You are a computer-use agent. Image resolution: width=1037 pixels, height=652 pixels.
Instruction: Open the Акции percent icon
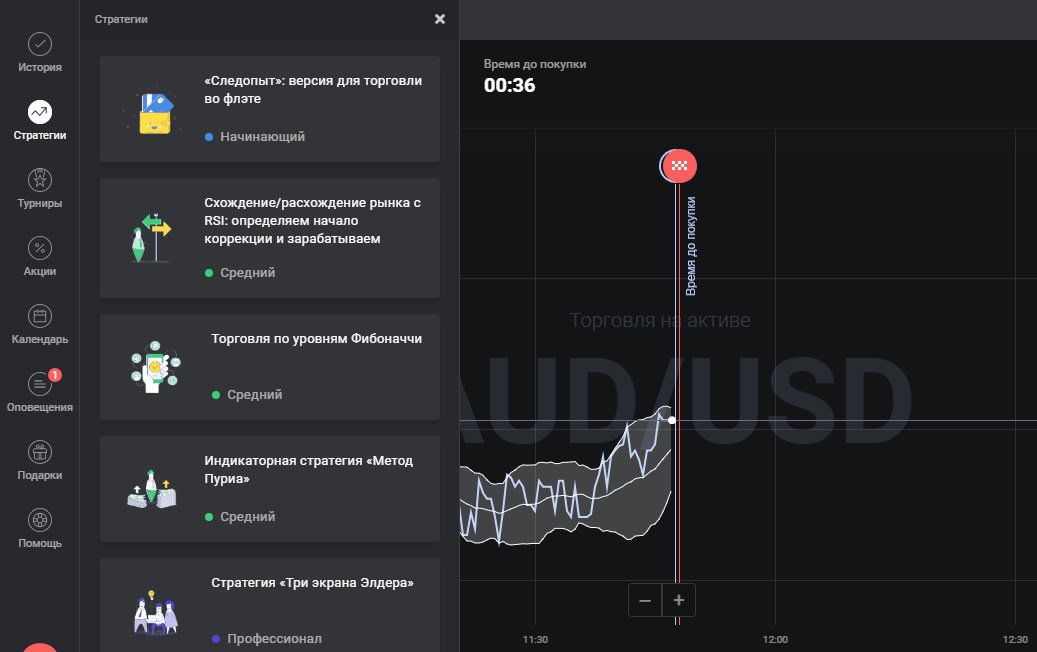click(x=40, y=257)
